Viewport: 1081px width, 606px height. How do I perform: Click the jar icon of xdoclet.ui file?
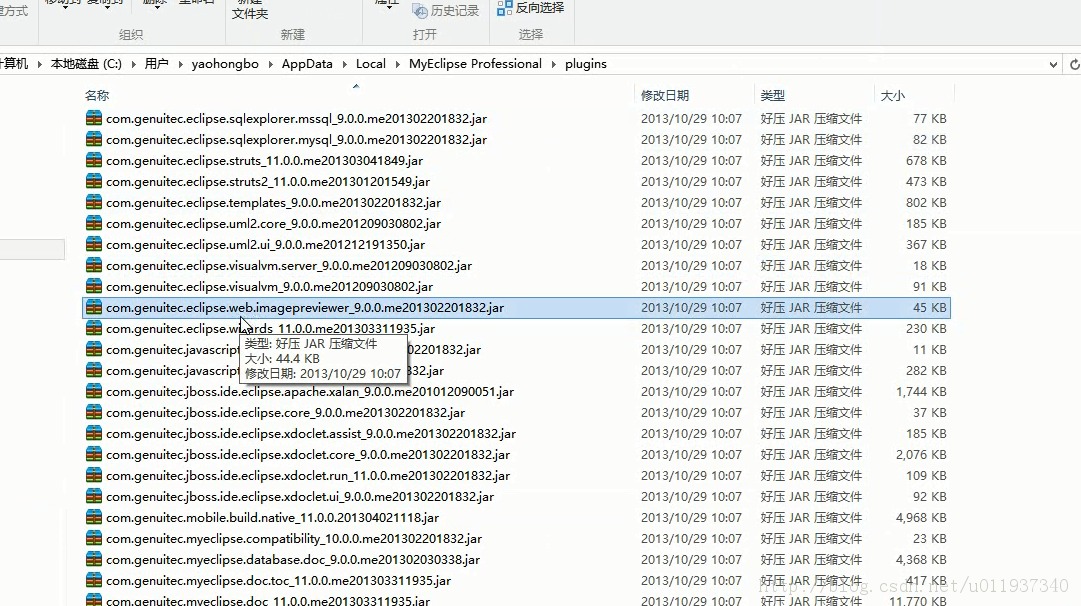pyautogui.click(x=94, y=496)
